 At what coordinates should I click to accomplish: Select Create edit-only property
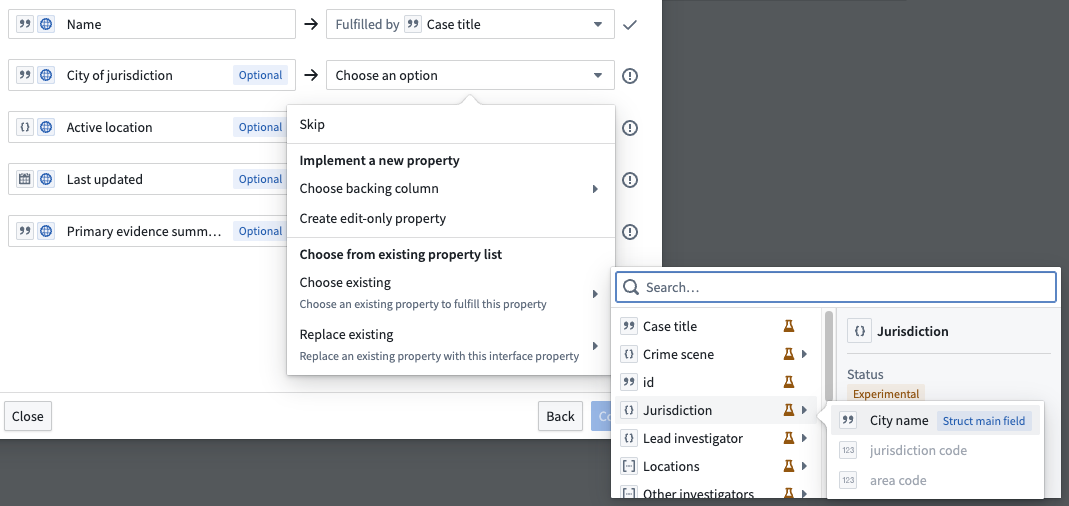[x=451, y=218]
